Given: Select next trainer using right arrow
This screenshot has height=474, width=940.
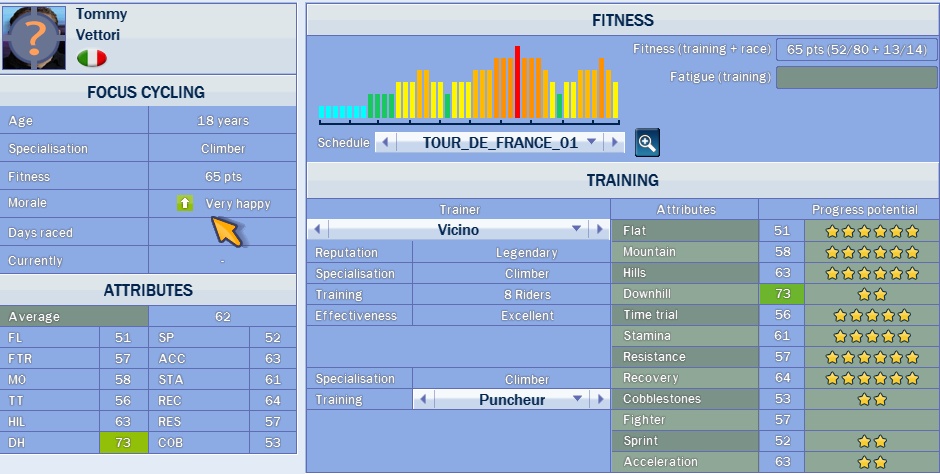Looking at the screenshot, I should pos(599,230).
